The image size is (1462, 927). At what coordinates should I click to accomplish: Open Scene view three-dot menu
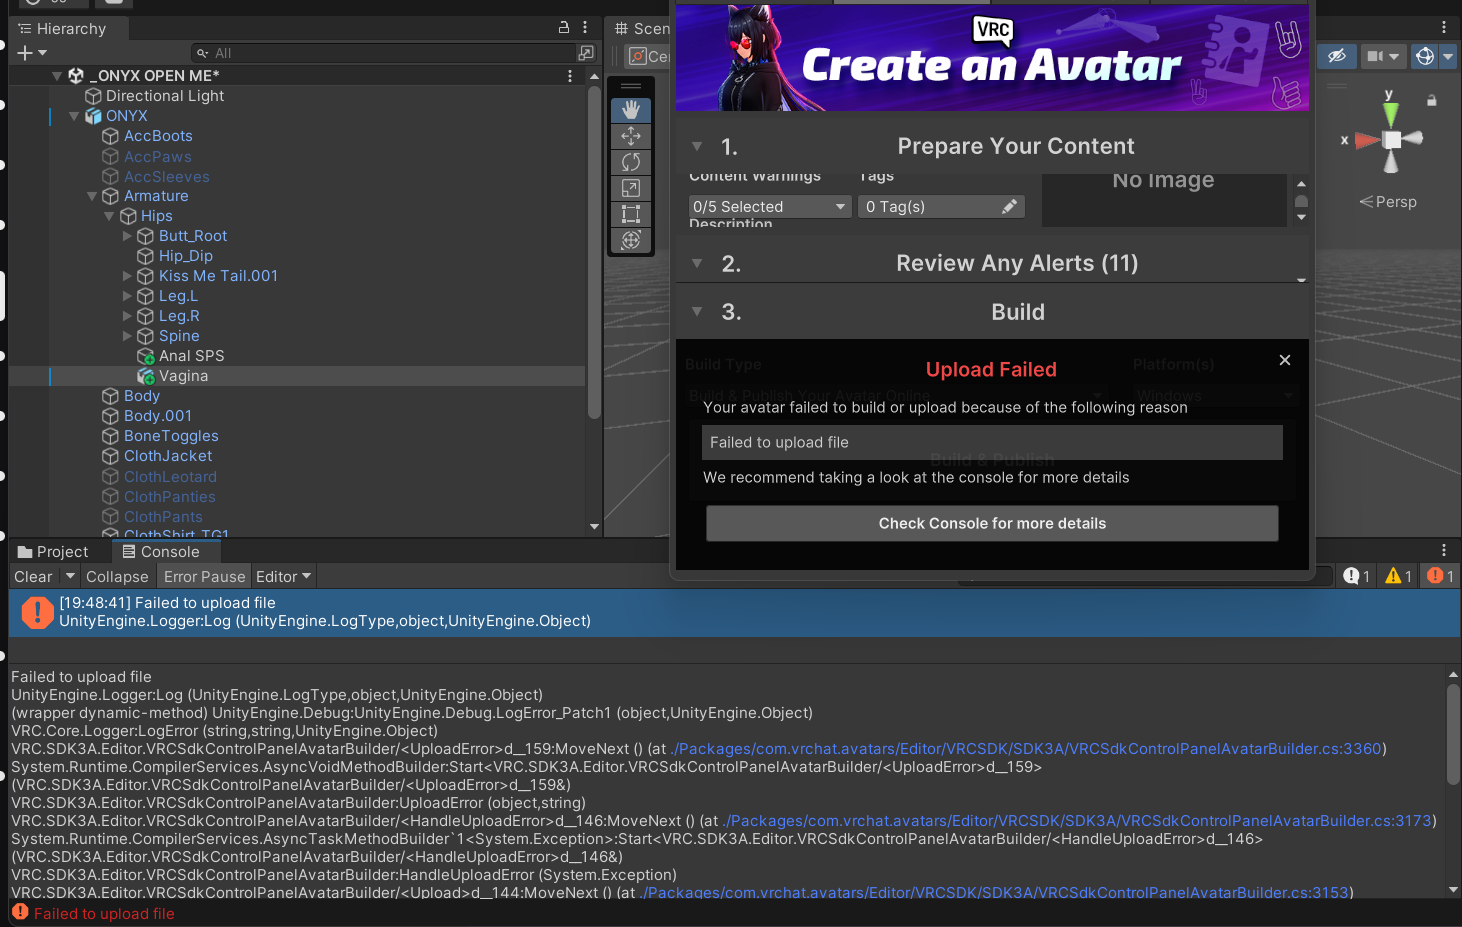[x=1444, y=28]
